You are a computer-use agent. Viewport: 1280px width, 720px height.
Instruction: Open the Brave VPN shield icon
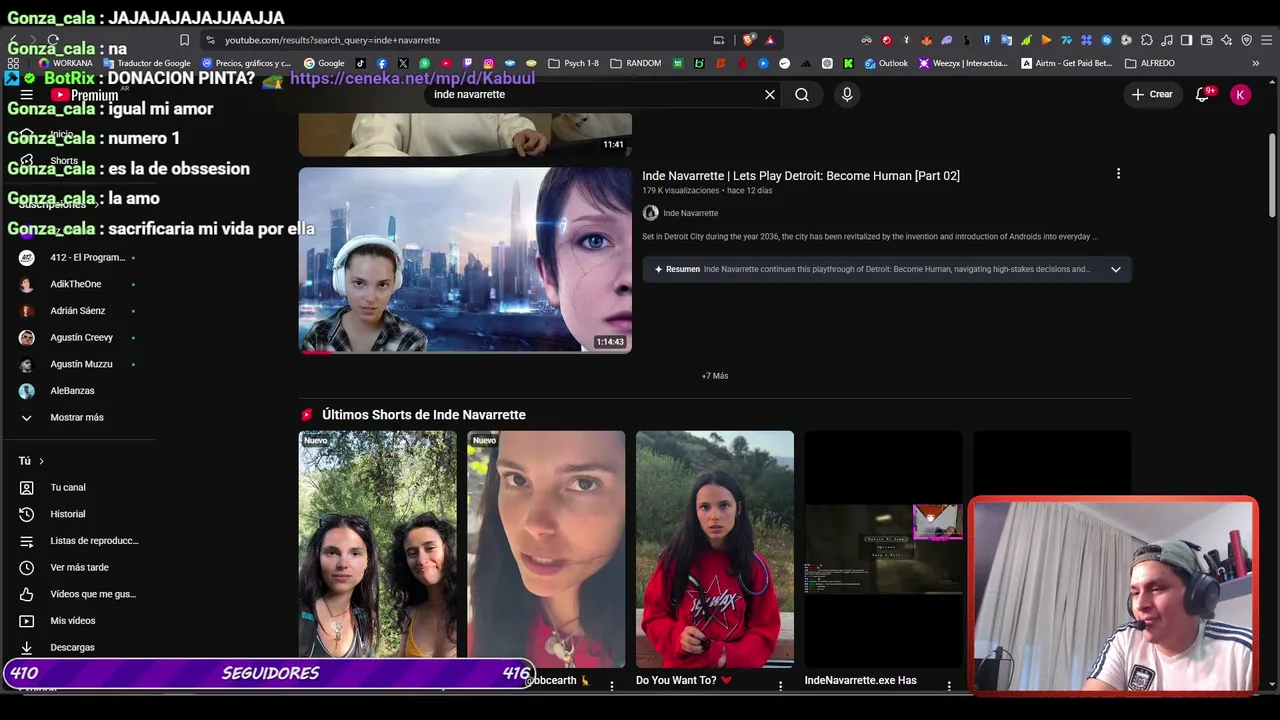1246,40
